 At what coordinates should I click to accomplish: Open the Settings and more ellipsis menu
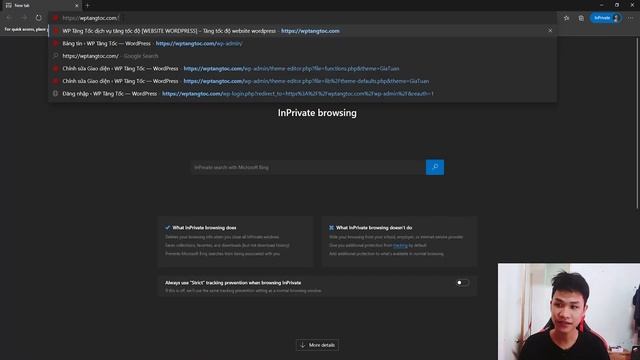(631, 18)
